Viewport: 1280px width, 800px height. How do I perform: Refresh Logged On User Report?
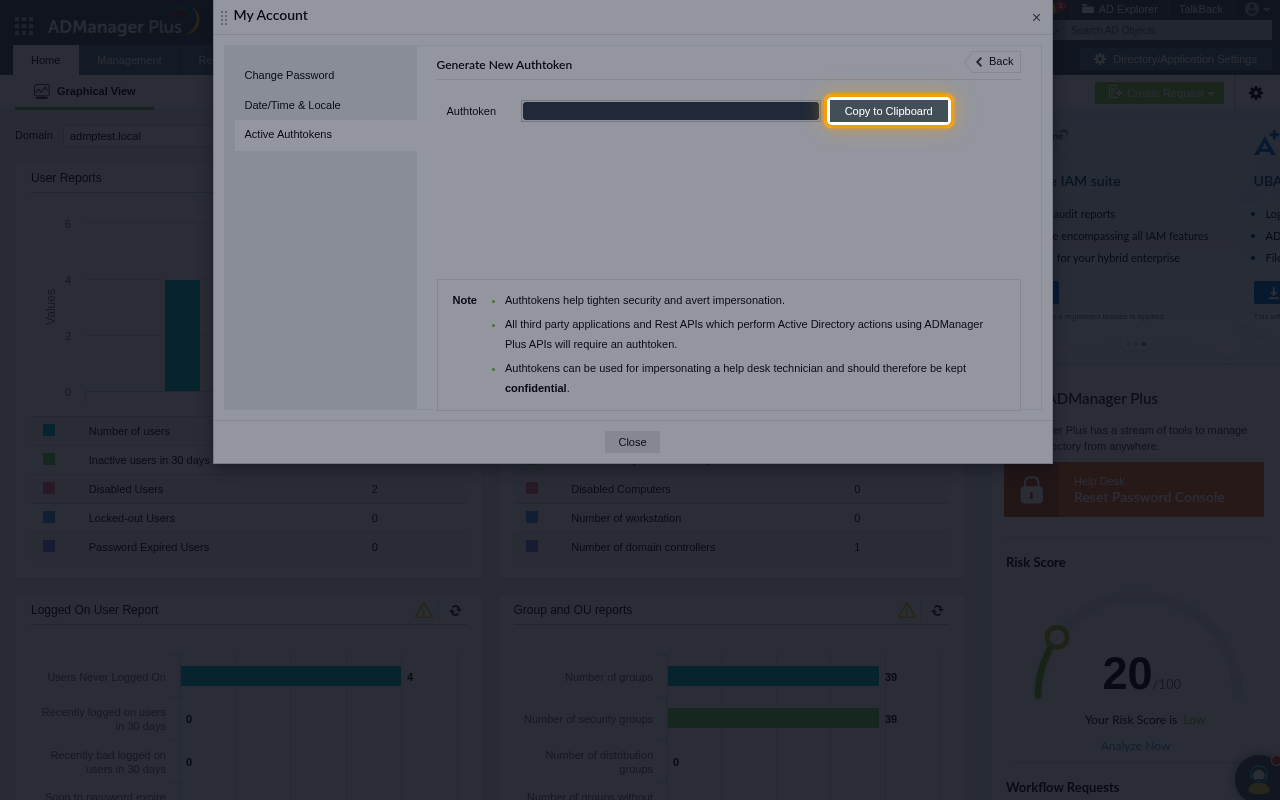point(455,610)
